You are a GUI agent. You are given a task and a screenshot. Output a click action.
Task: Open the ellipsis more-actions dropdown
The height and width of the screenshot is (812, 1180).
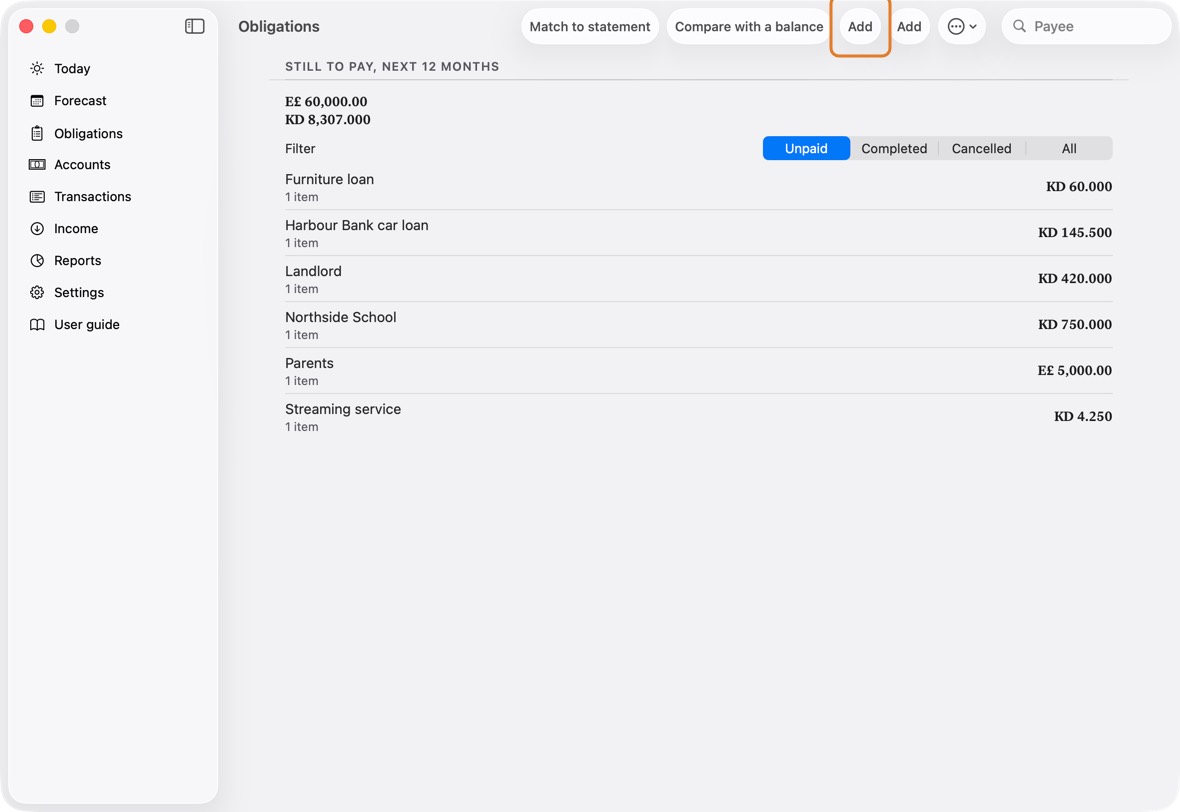click(x=962, y=26)
